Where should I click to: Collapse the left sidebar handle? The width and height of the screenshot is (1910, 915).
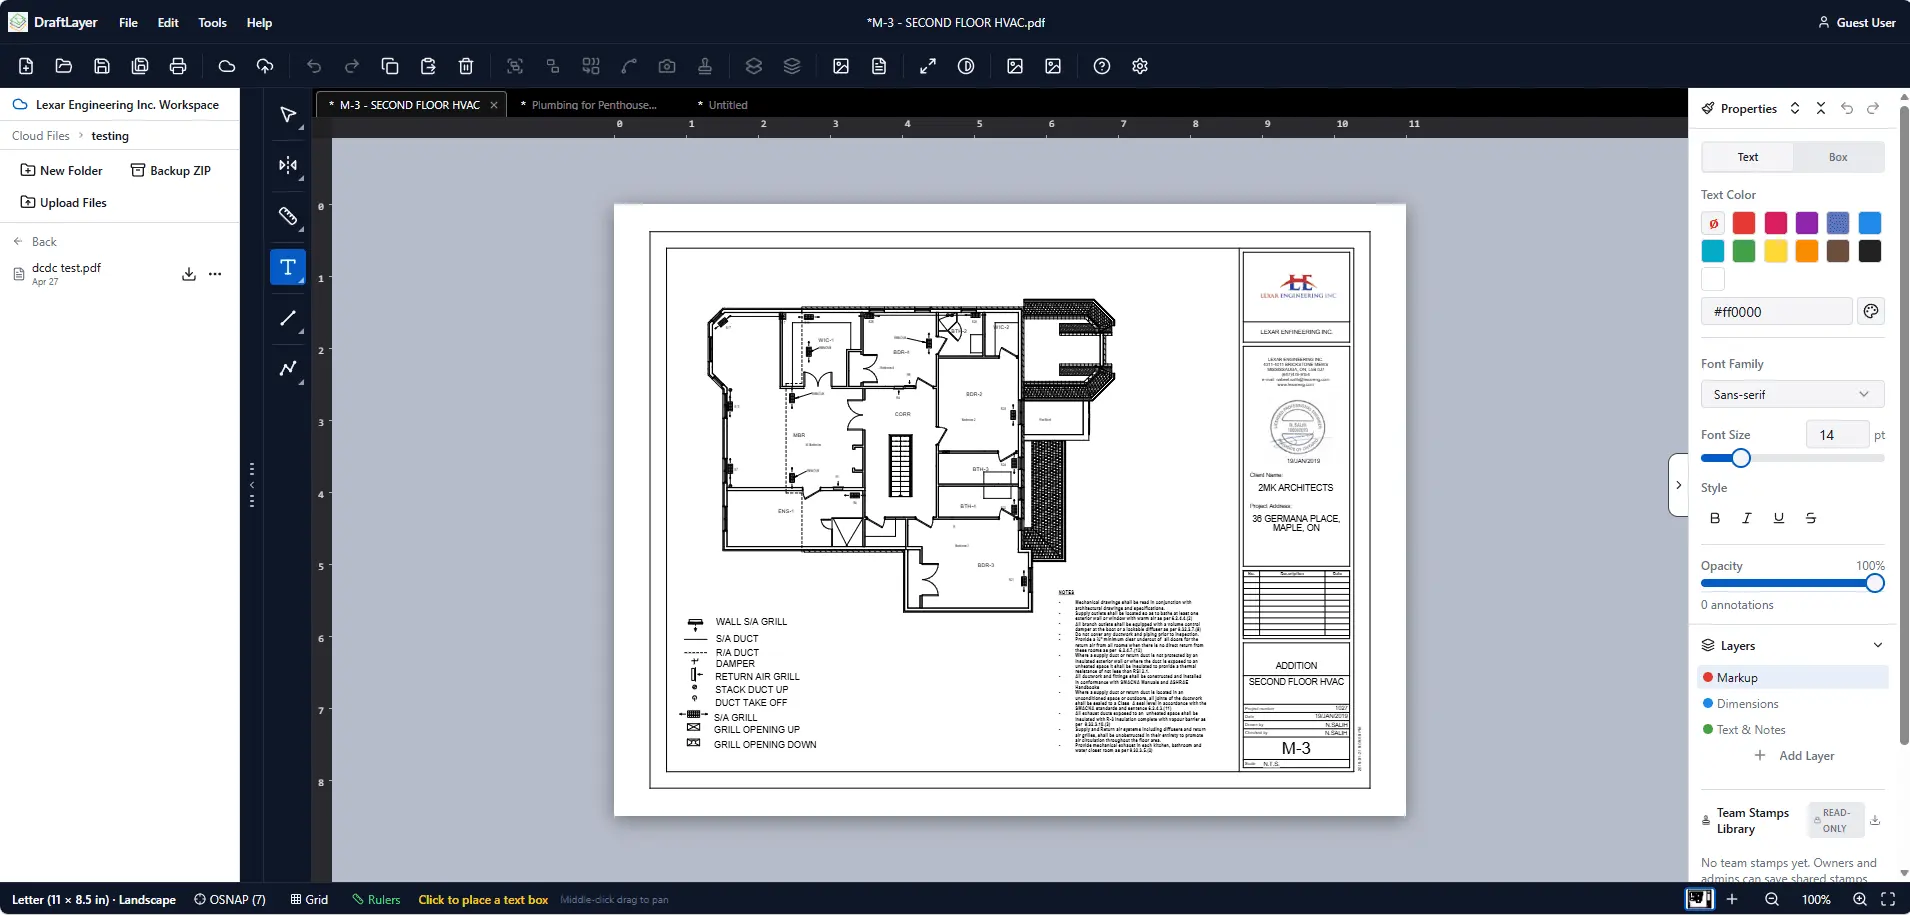252,485
